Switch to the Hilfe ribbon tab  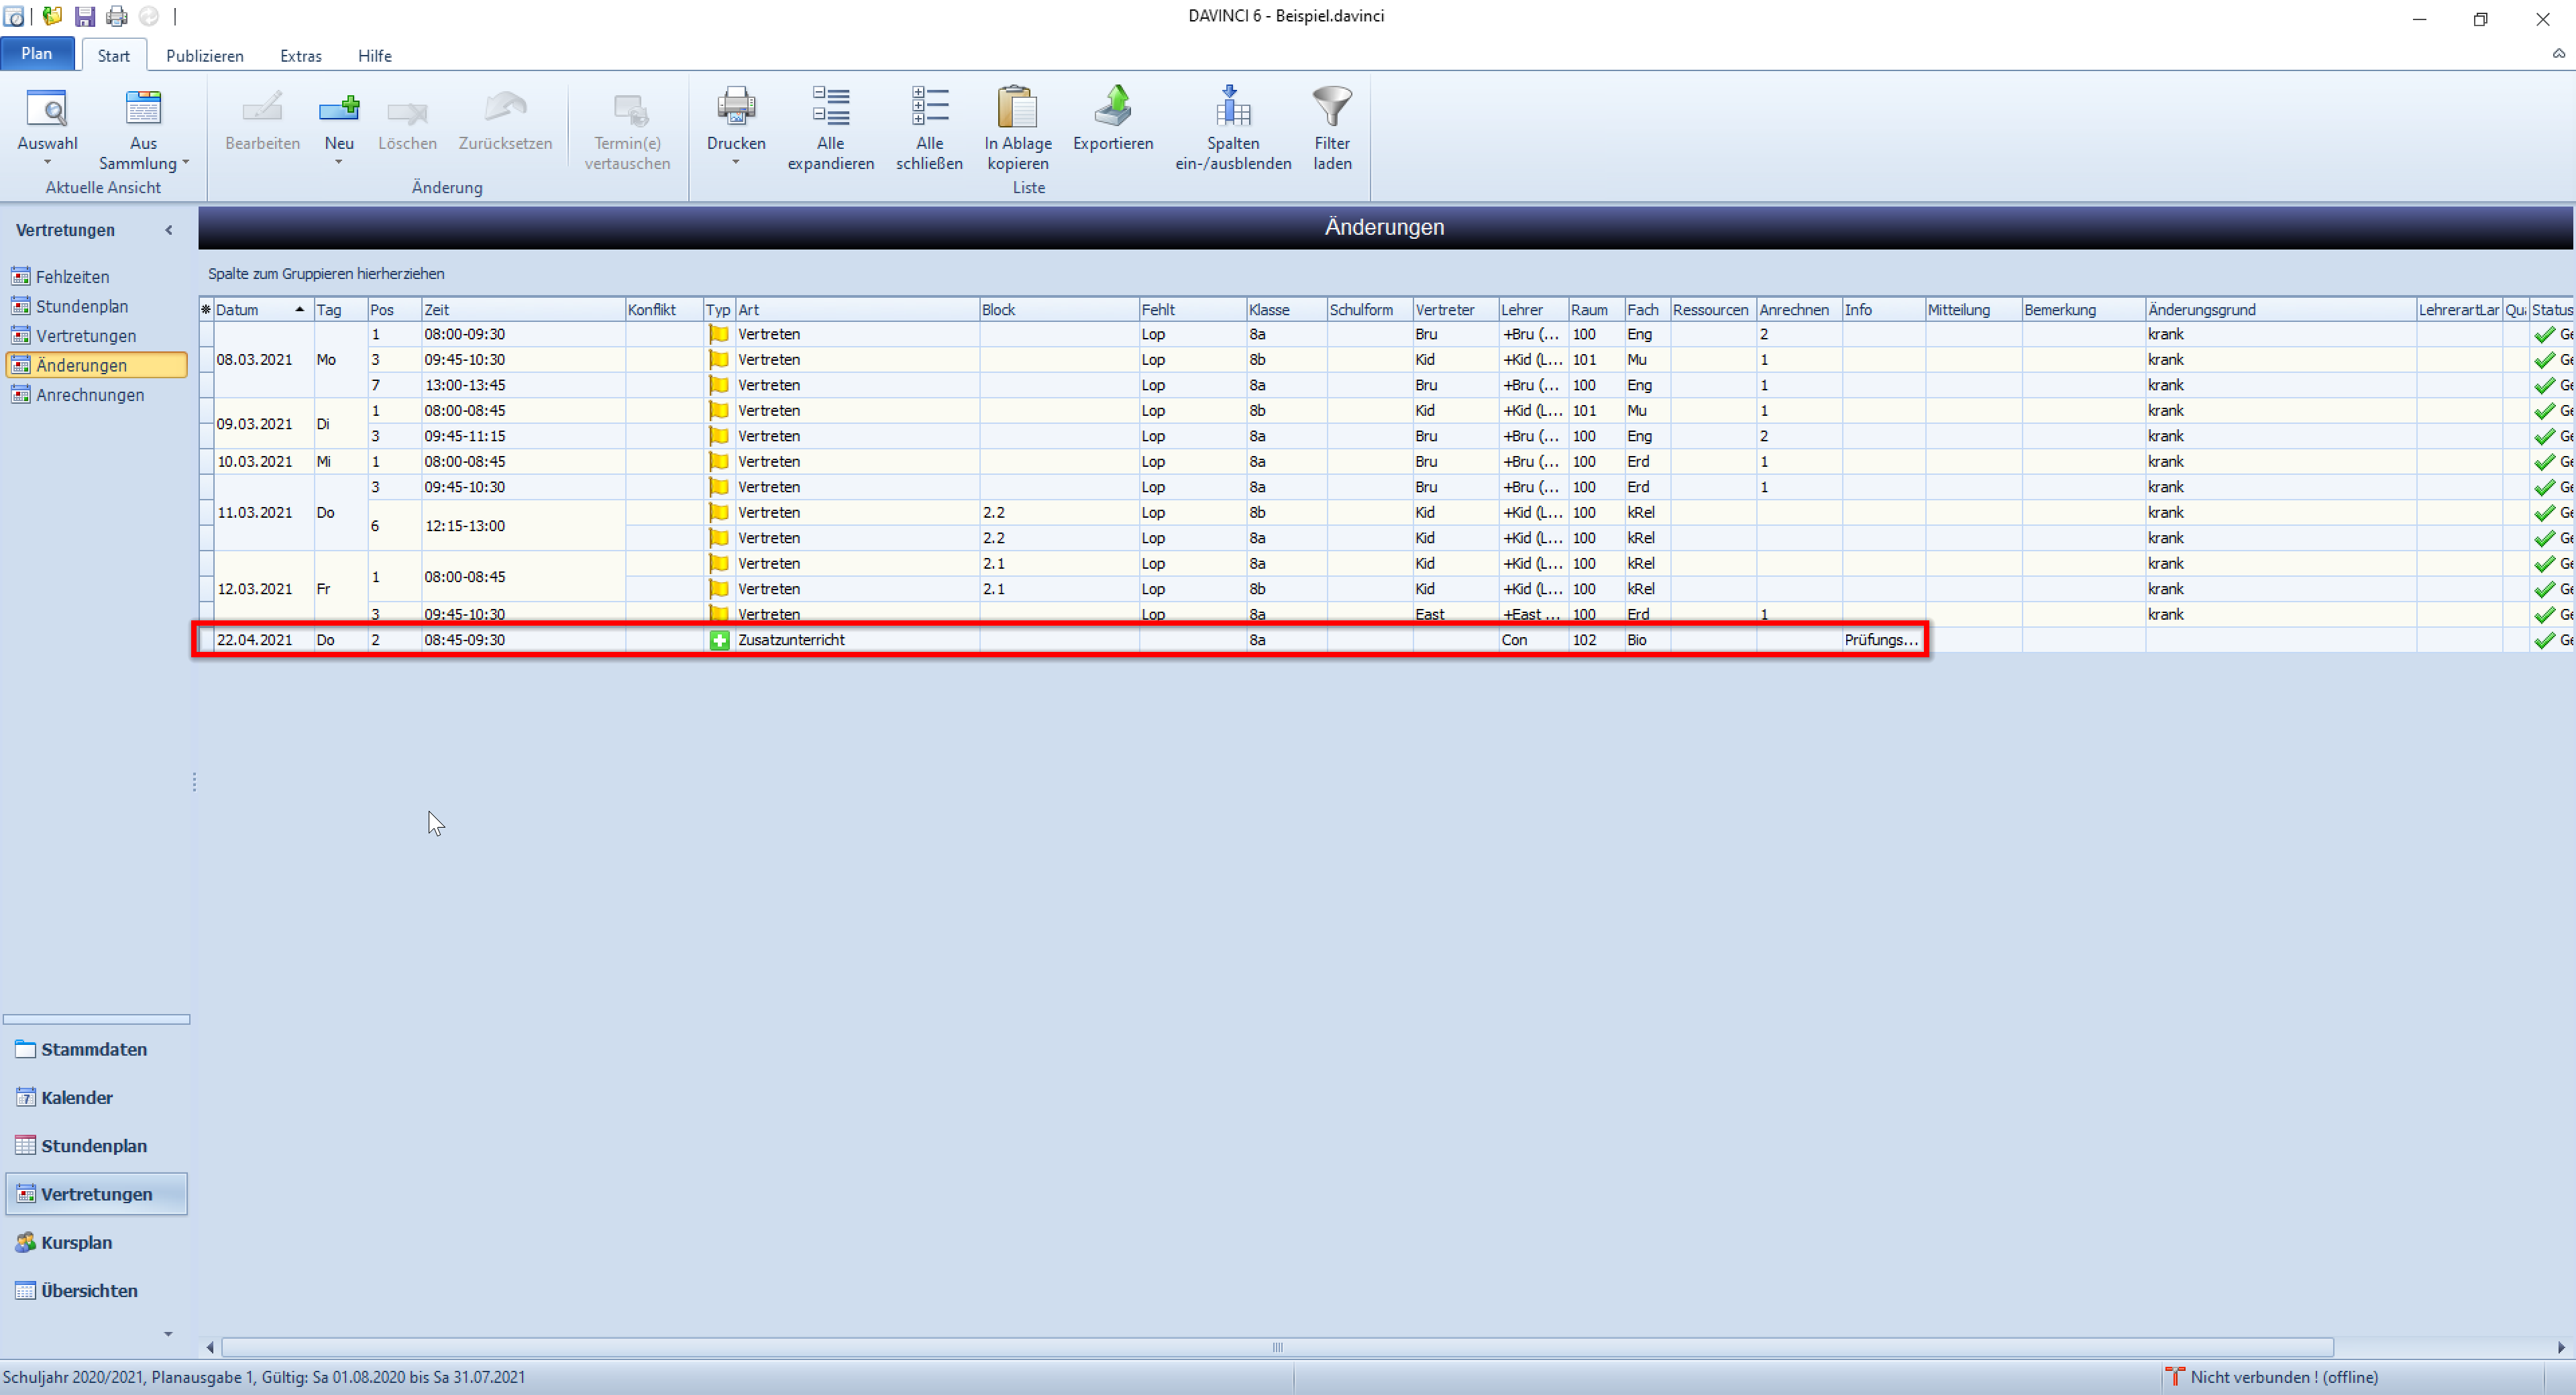(375, 56)
